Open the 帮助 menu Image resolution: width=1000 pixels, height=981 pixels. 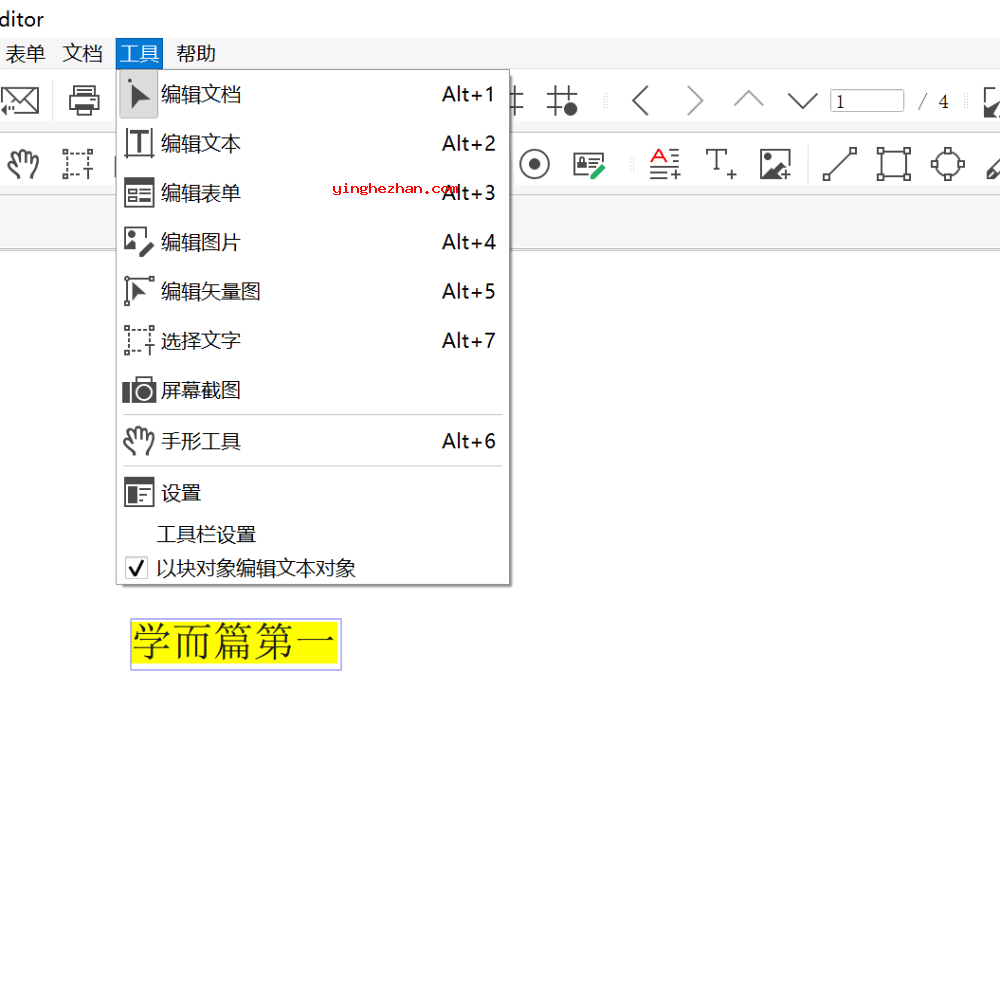point(196,54)
